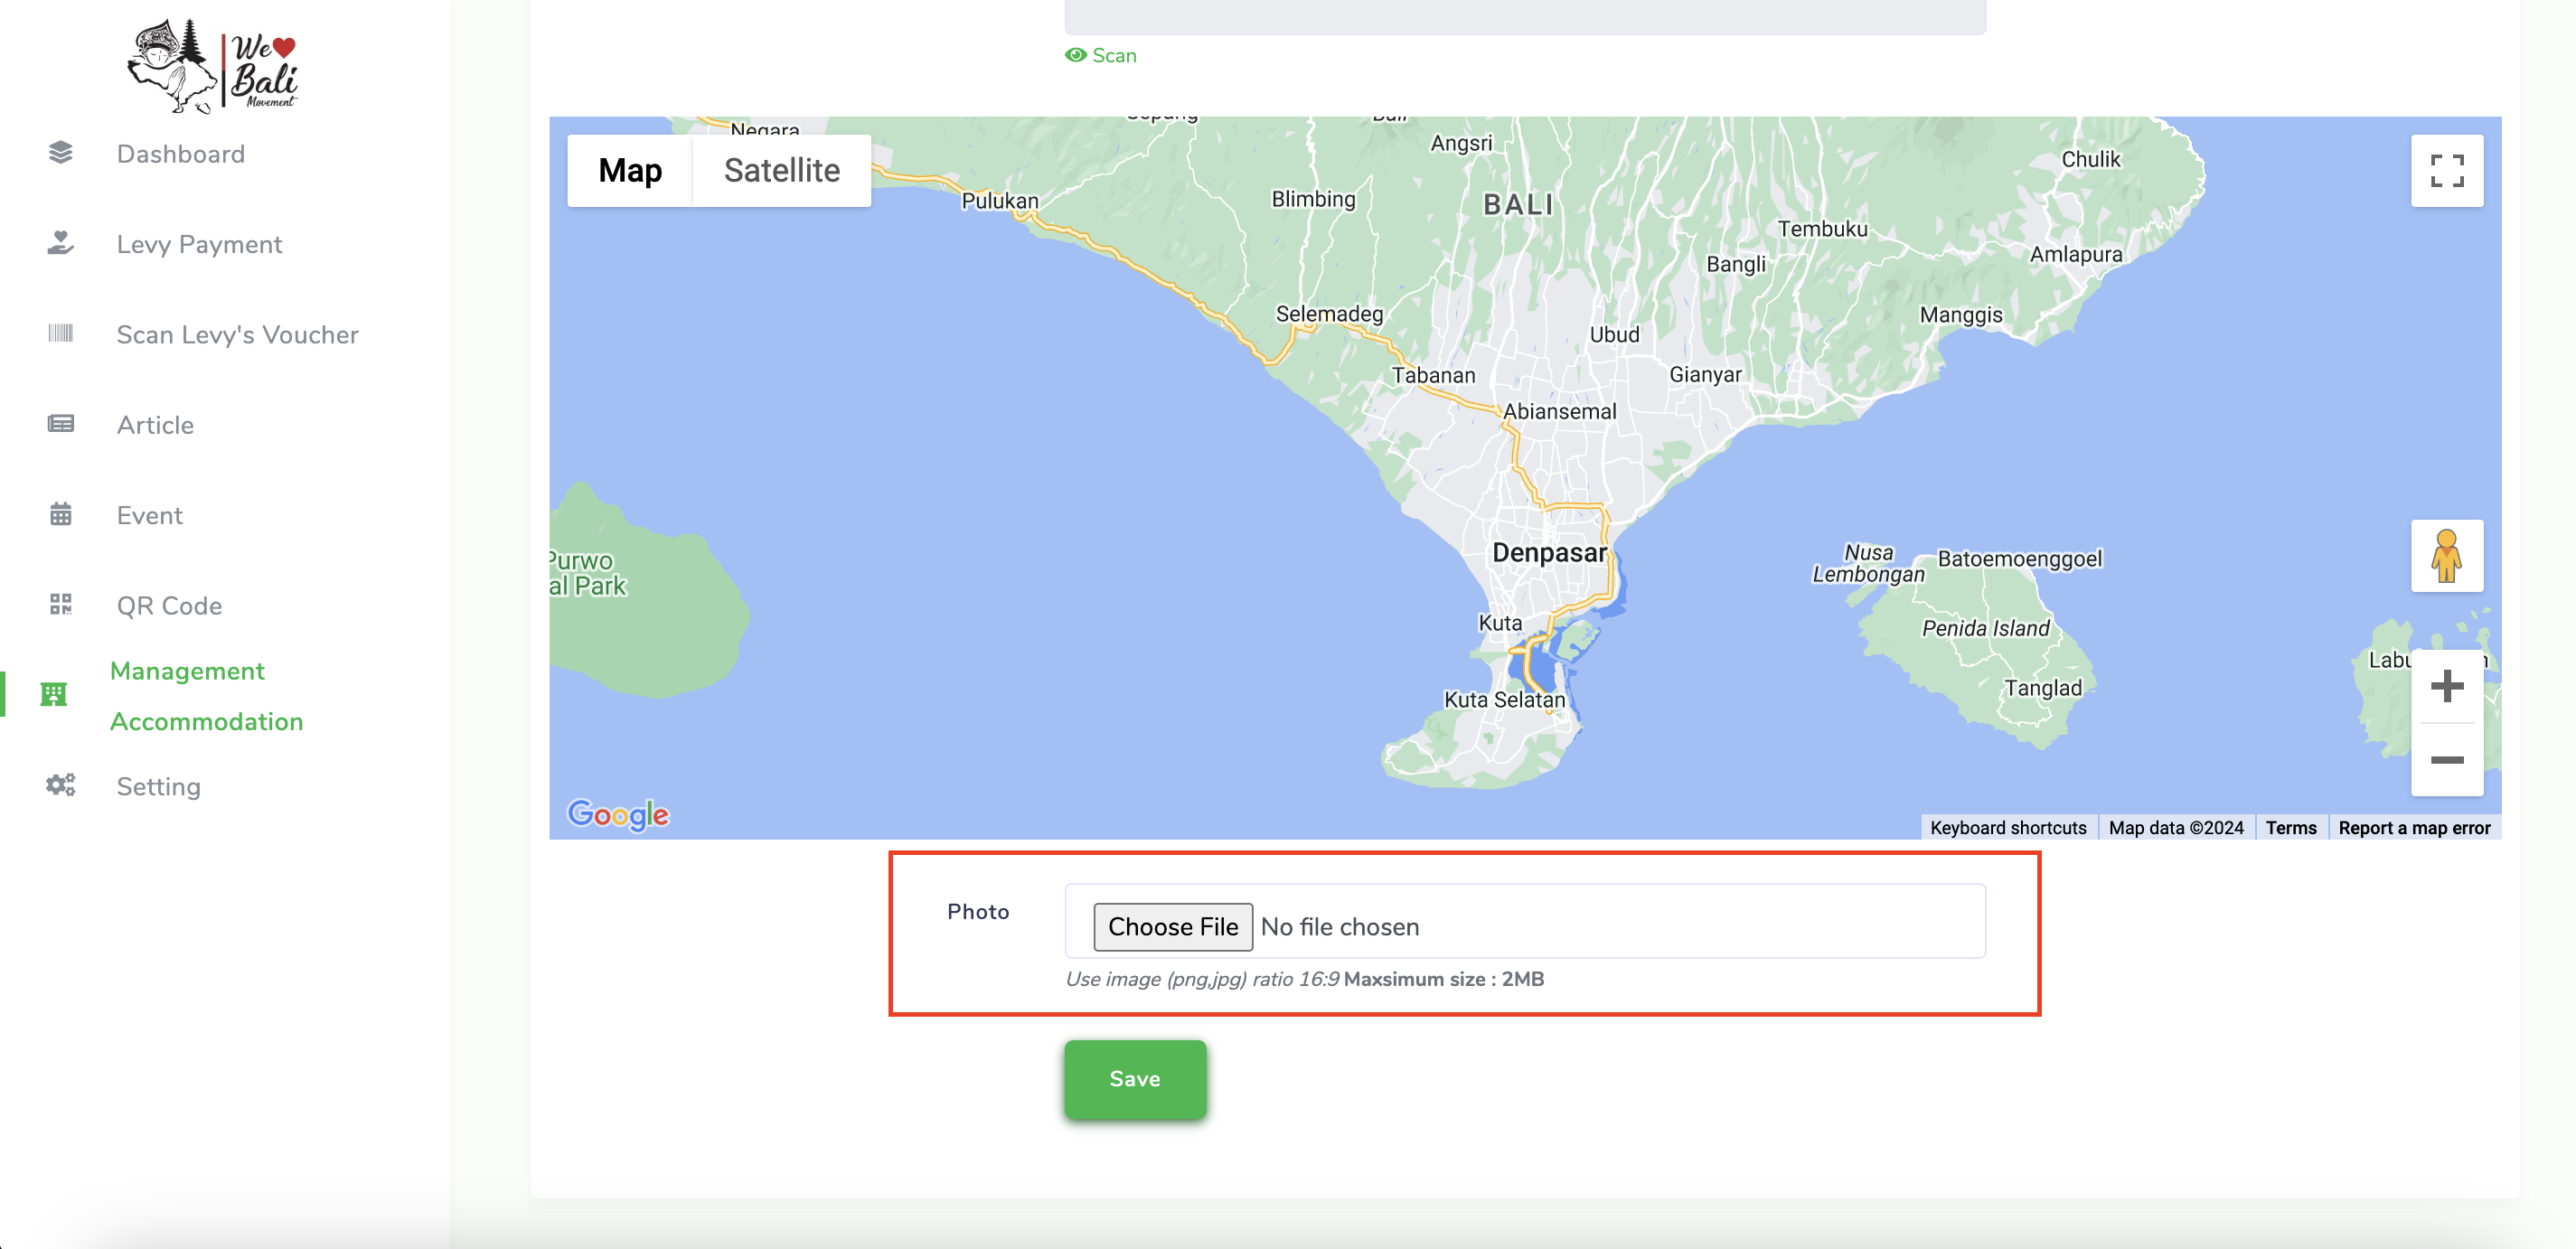Select the Map view tab
Screen dimensions: 2576x1249
pos(629,171)
